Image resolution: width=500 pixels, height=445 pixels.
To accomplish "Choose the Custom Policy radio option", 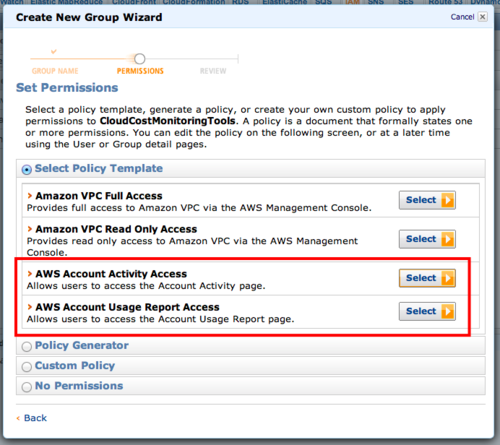I will [x=27, y=367].
